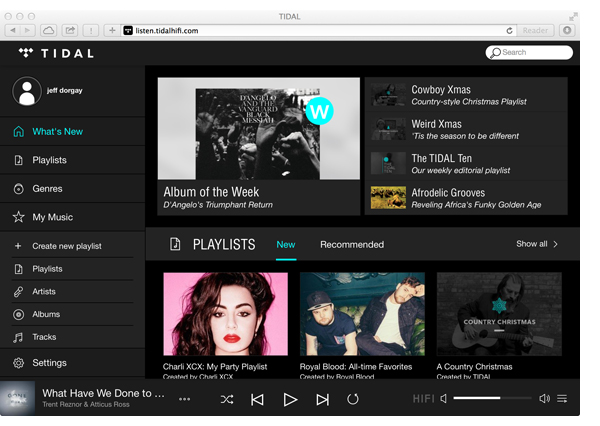Screen dimensions: 600x426
Task: Skip to previous track
Action: pos(257,400)
